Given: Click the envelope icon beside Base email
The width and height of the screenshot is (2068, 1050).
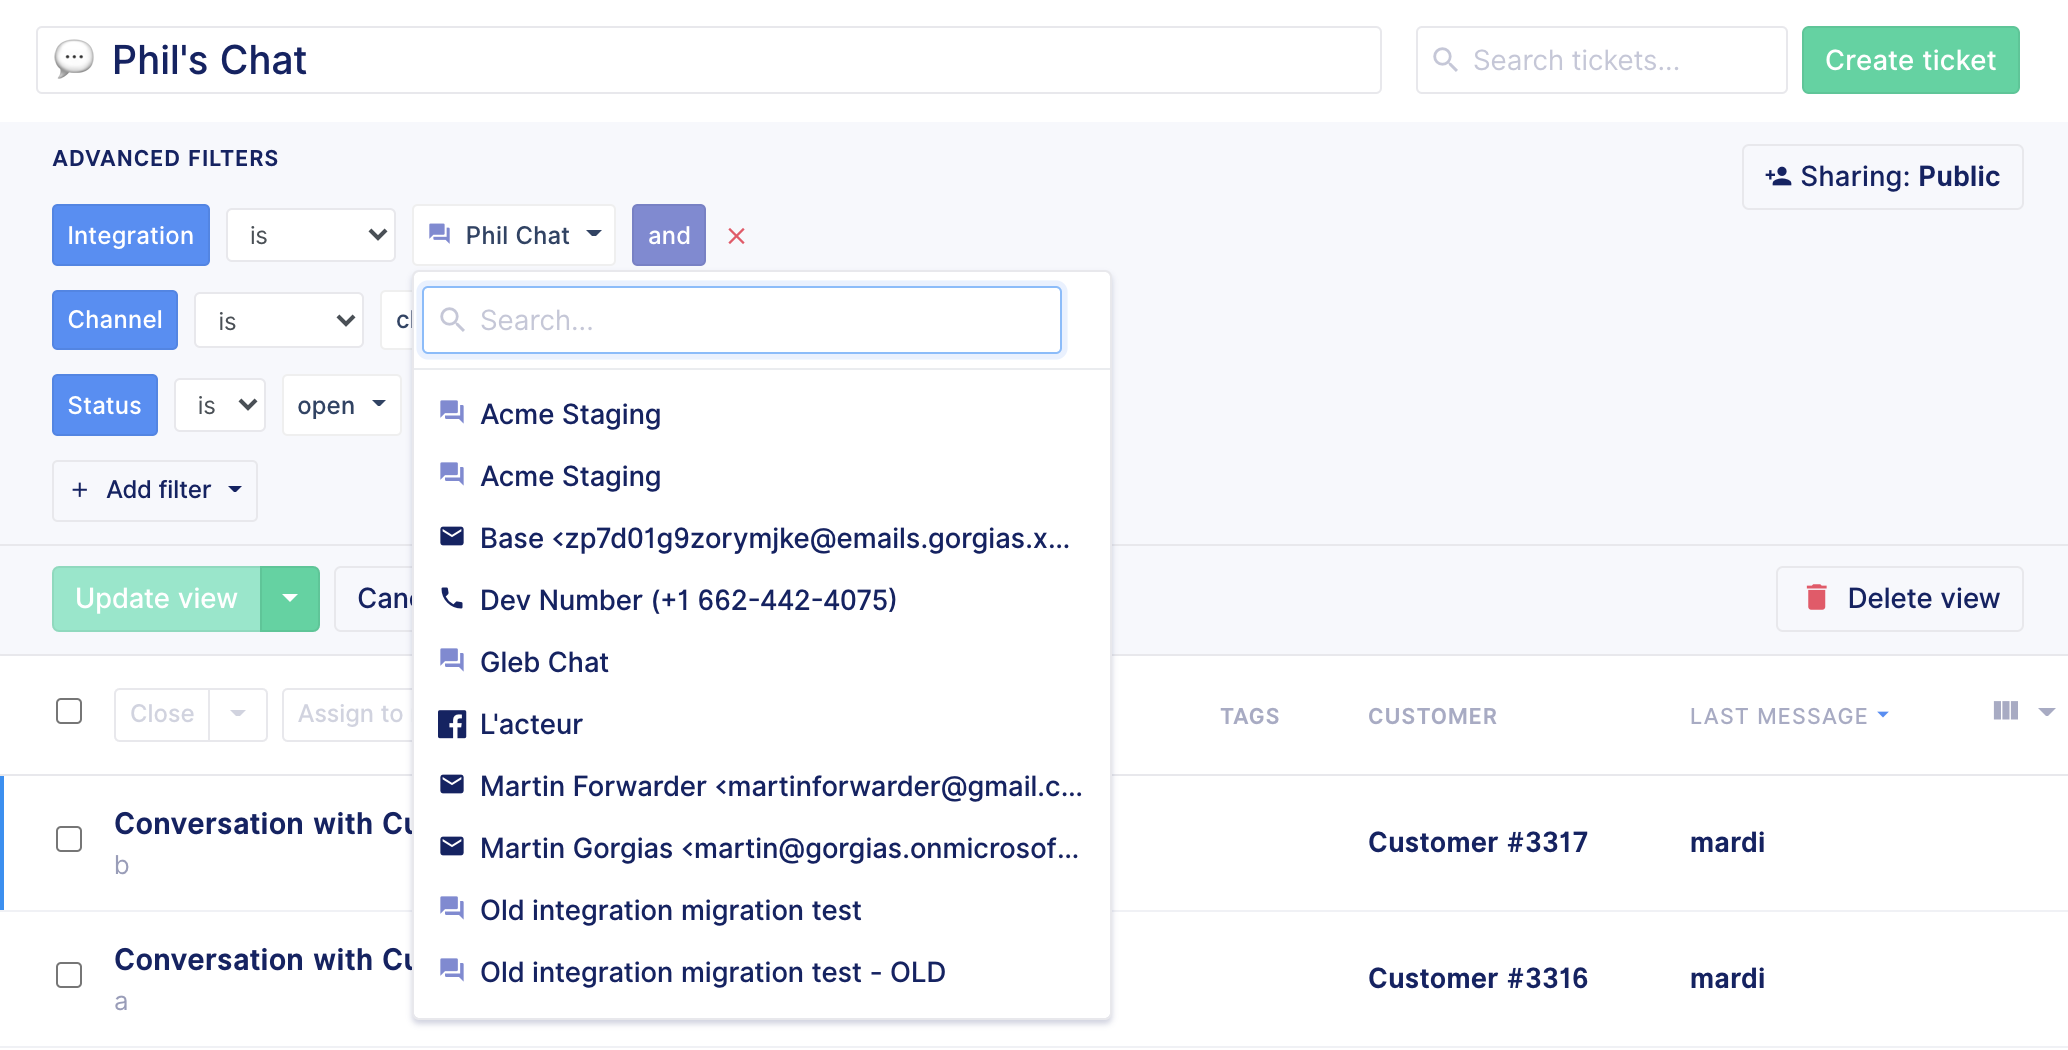Looking at the screenshot, I should (452, 537).
